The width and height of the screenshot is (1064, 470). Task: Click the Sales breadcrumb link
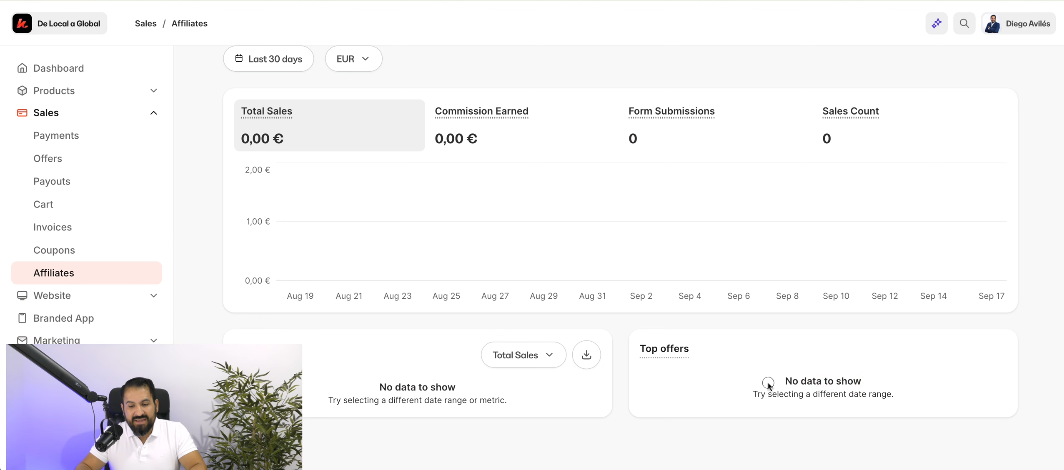[x=146, y=23]
